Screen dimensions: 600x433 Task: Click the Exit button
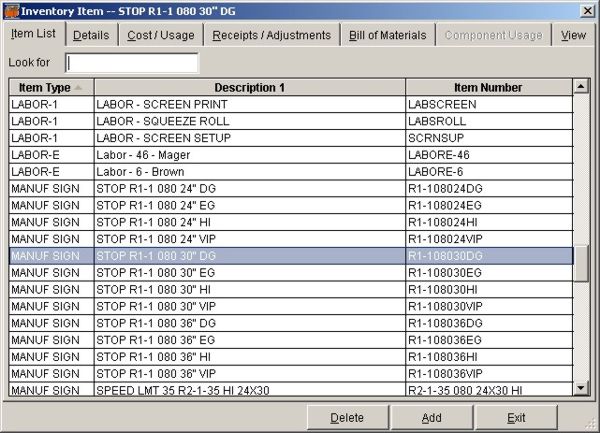pyautogui.click(x=516, y=418)
